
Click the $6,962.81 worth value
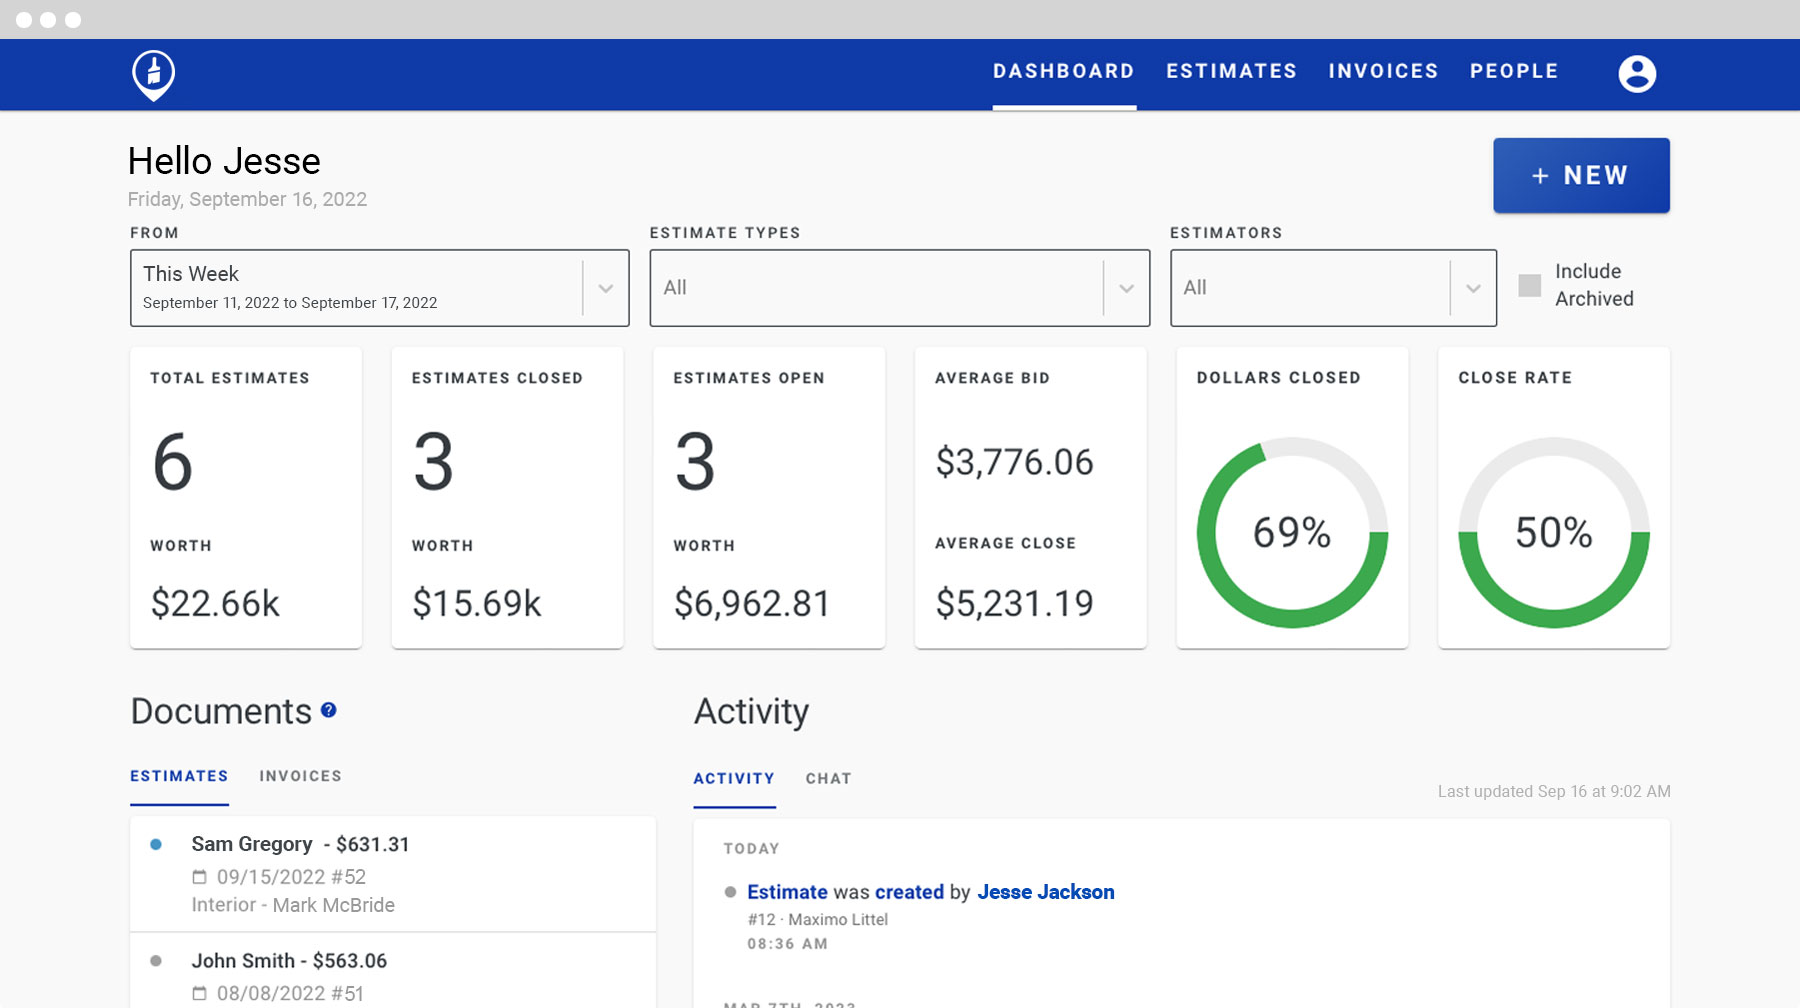(752, 603)
